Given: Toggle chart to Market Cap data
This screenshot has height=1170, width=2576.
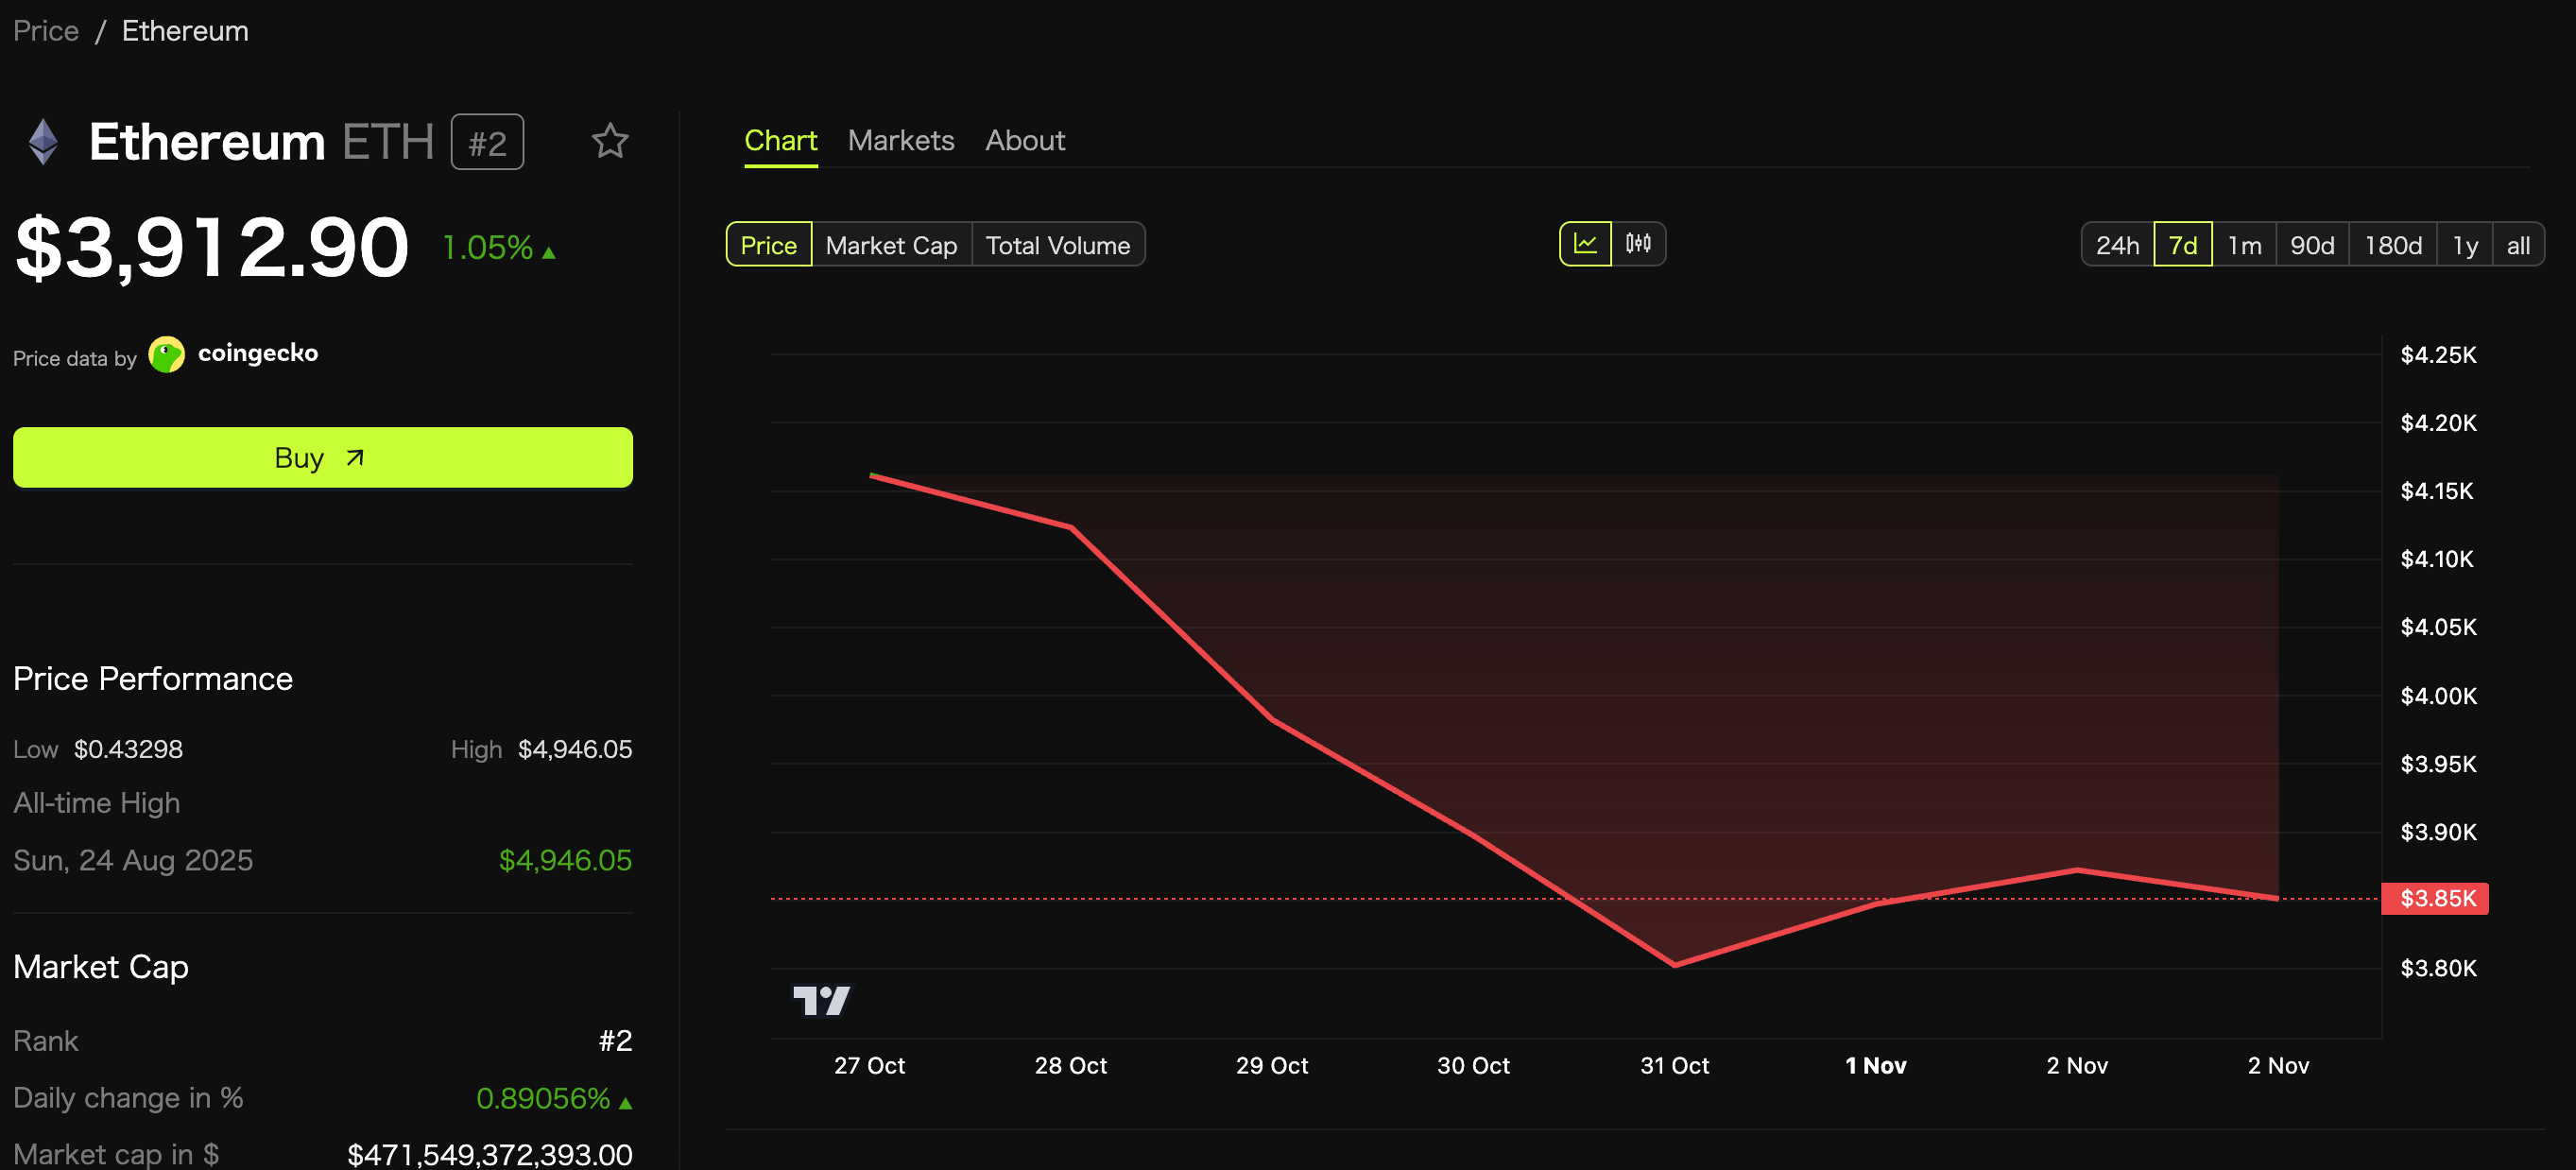Looking at the screenshot, I should coord(891,245).
